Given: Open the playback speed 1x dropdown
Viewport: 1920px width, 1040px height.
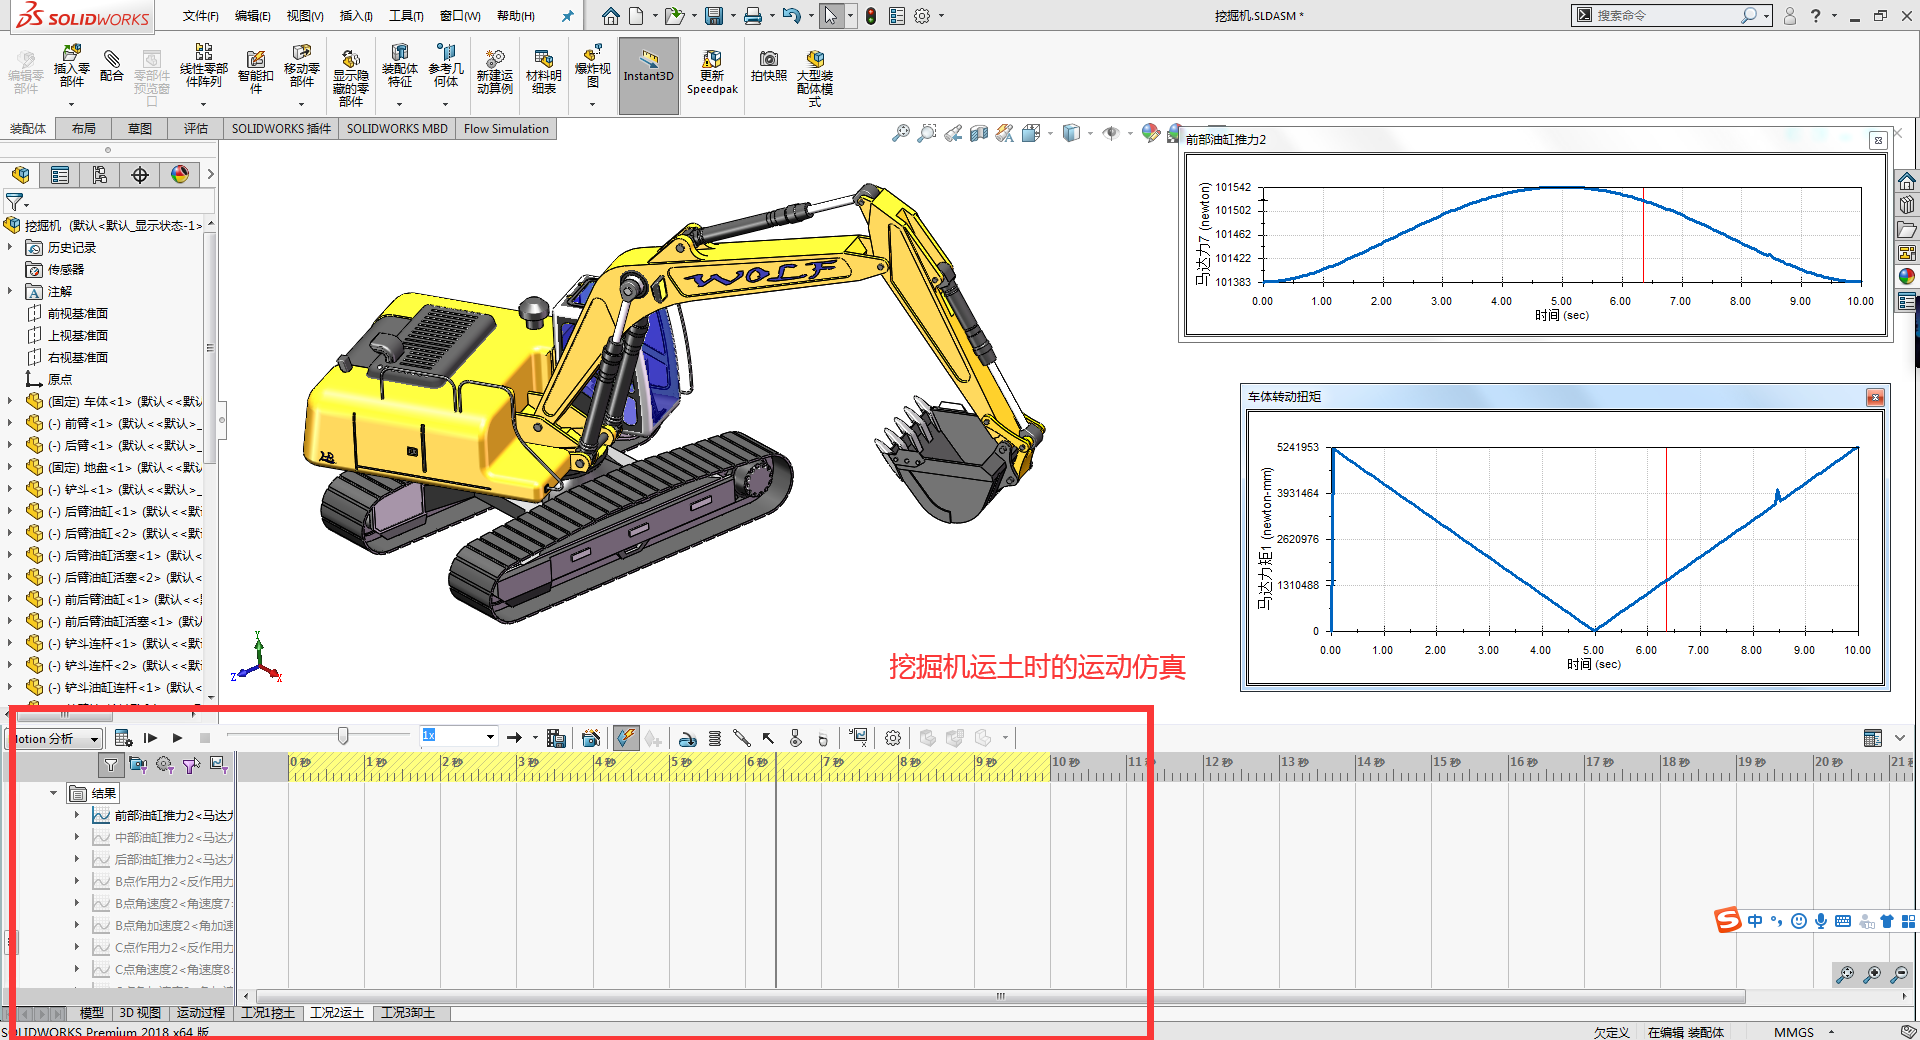Looking at the screenshot, I should [x=490, y=737].
